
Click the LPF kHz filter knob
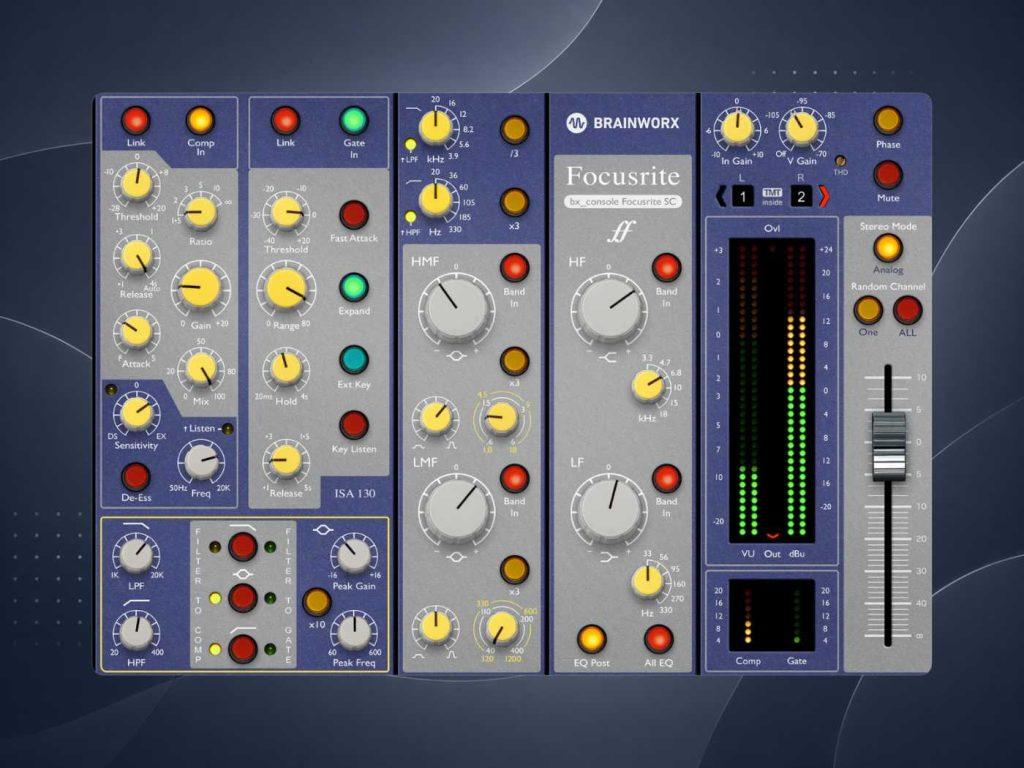(434, 127)
